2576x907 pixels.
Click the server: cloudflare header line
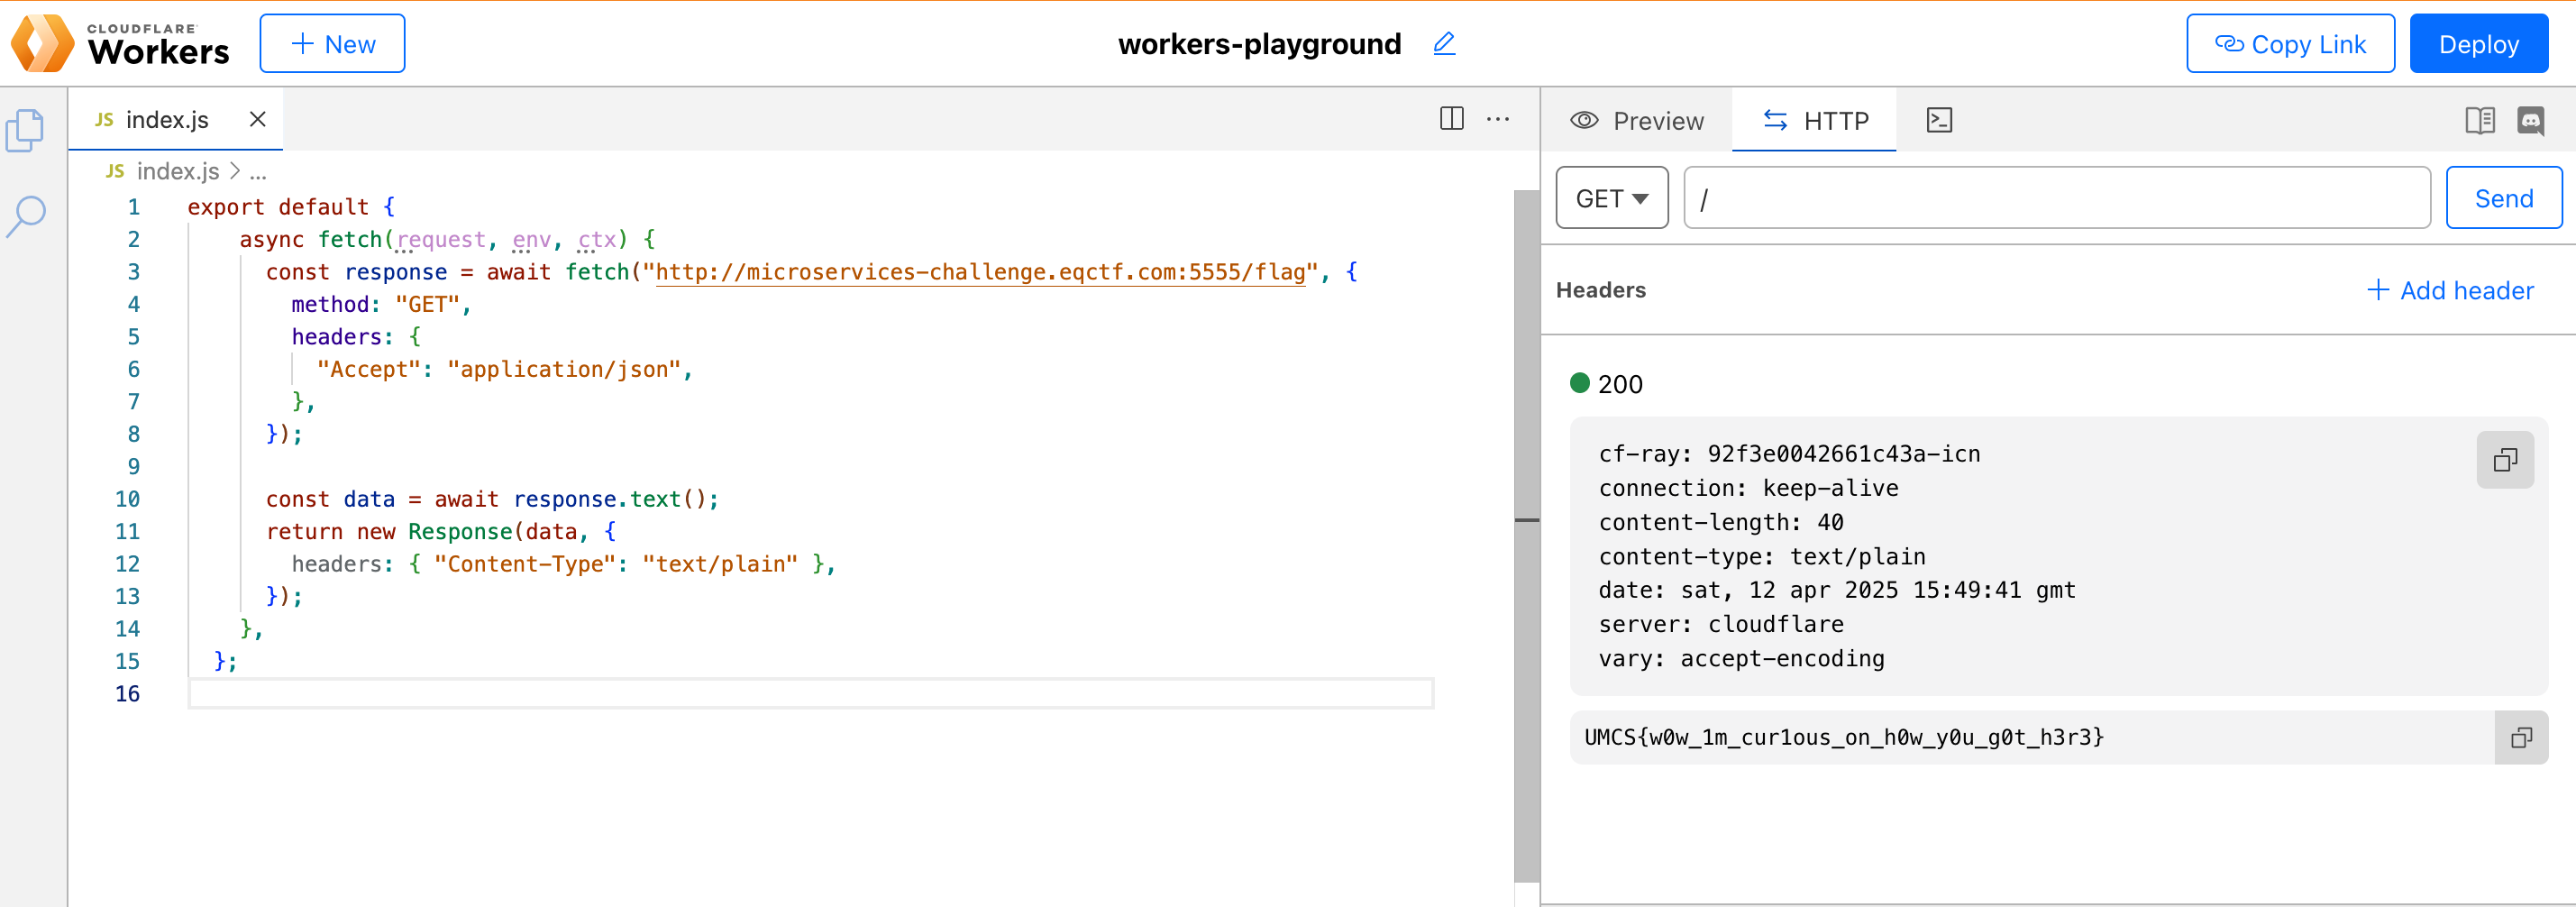(x=1721, y=624)
